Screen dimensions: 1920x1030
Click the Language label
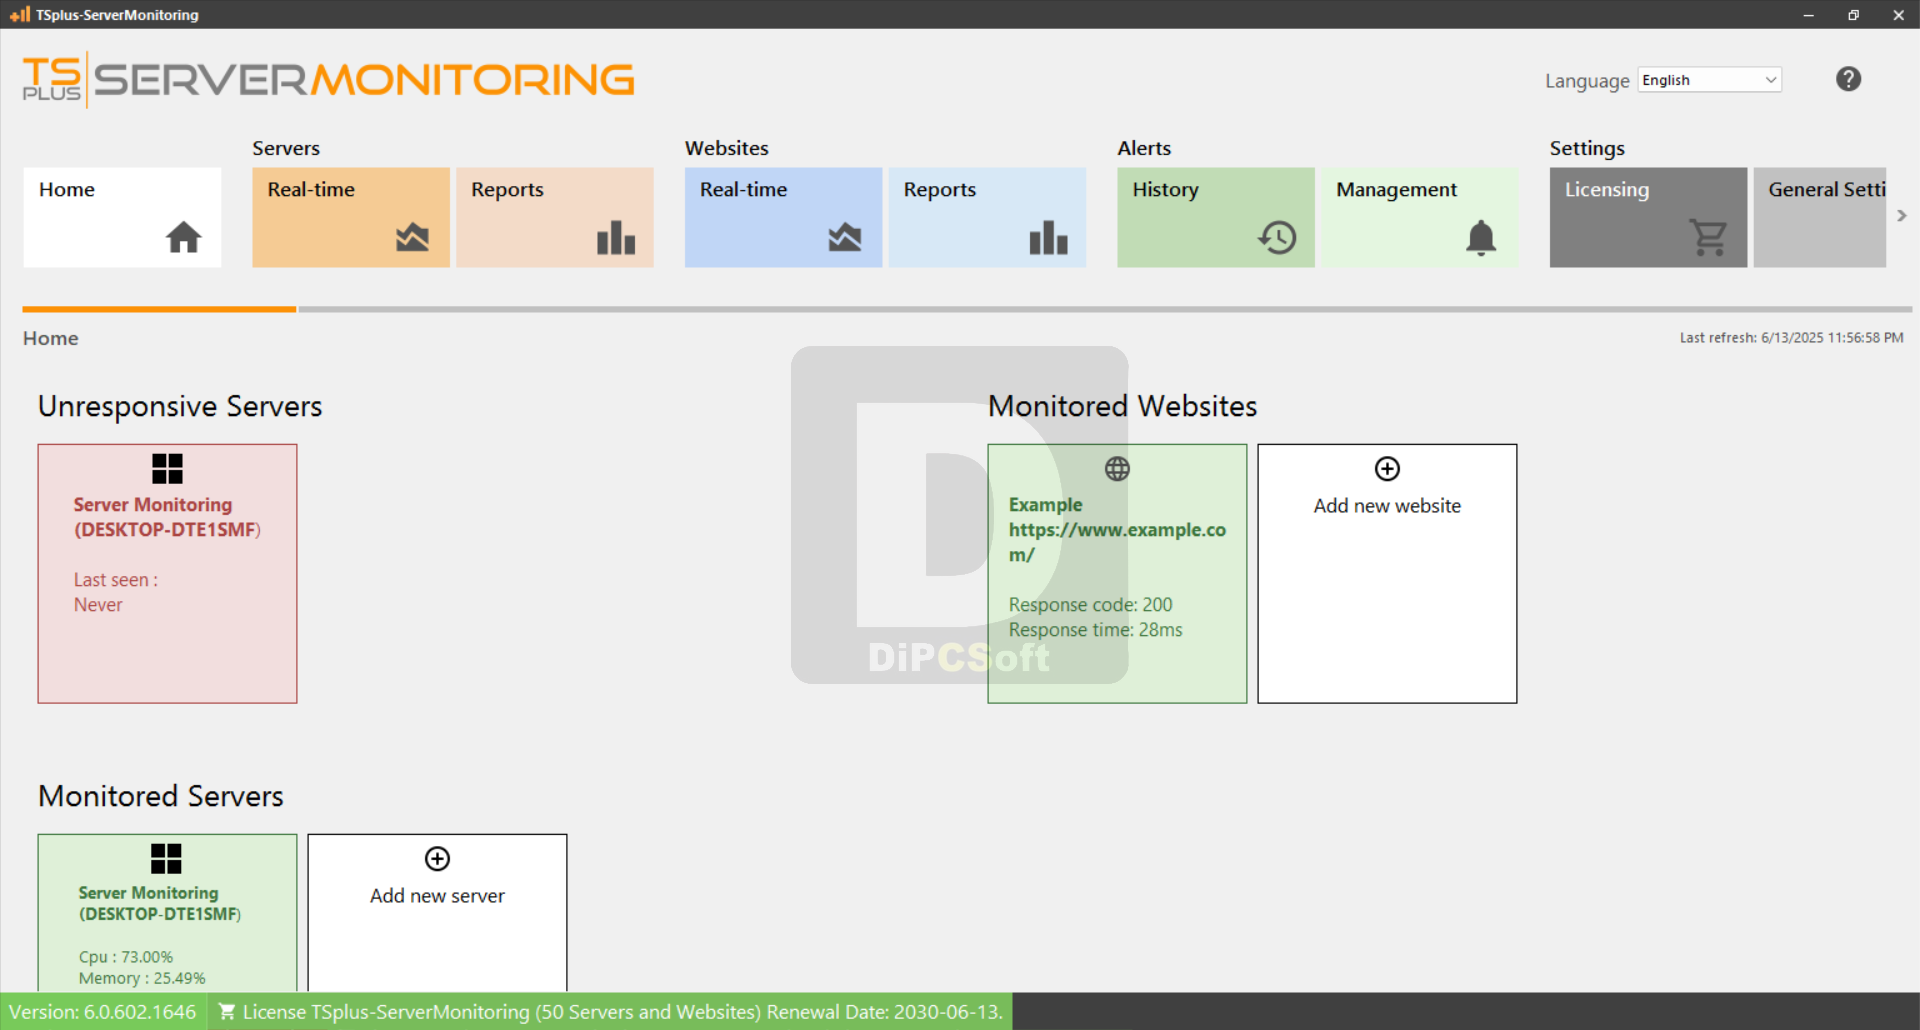pyautogui.click(x=1587, y=81)
